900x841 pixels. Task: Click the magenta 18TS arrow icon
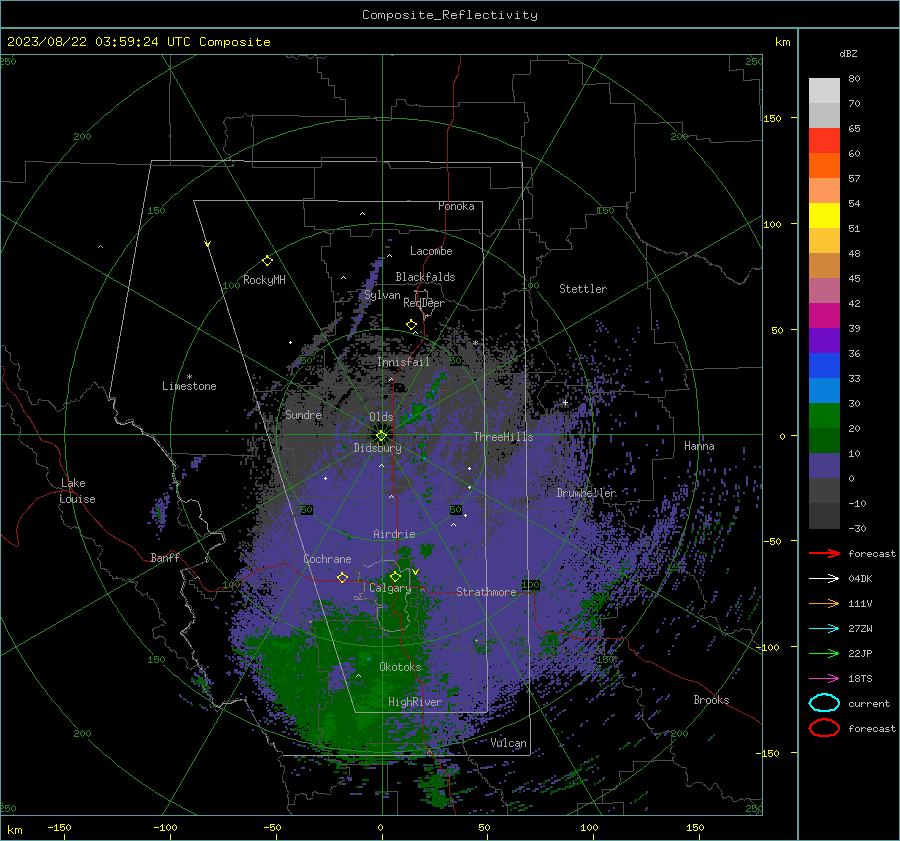[824, 679]
